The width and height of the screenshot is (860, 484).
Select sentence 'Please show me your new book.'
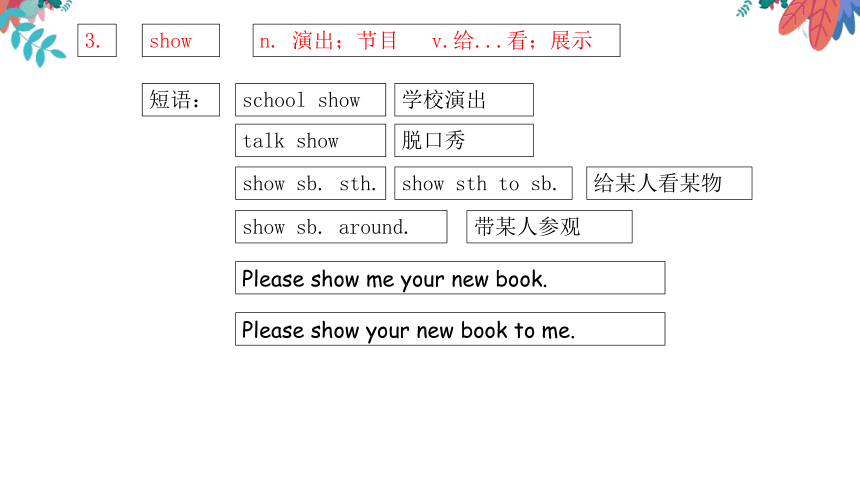[450, 278]
